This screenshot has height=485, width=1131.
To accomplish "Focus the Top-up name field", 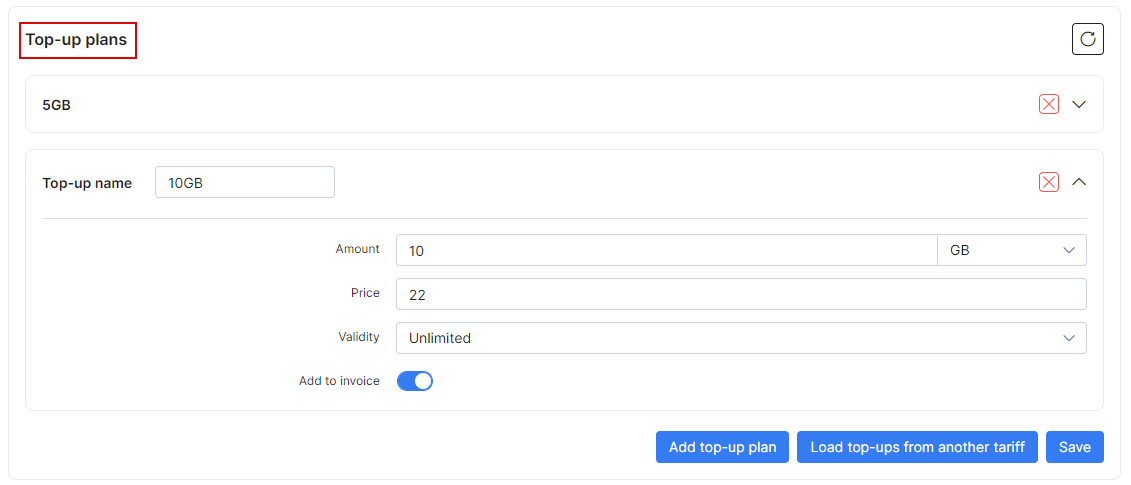I will pyautogui.click(x=245, y=182).
